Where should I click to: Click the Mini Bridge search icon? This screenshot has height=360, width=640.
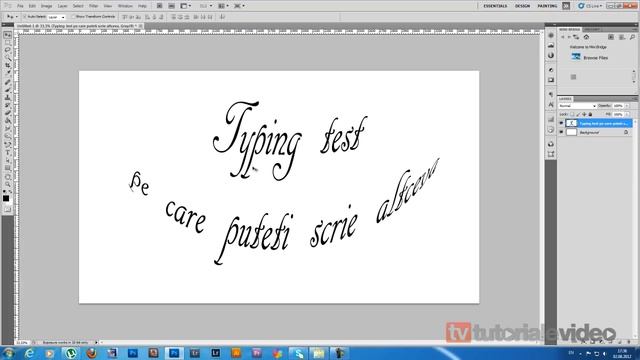632,37
